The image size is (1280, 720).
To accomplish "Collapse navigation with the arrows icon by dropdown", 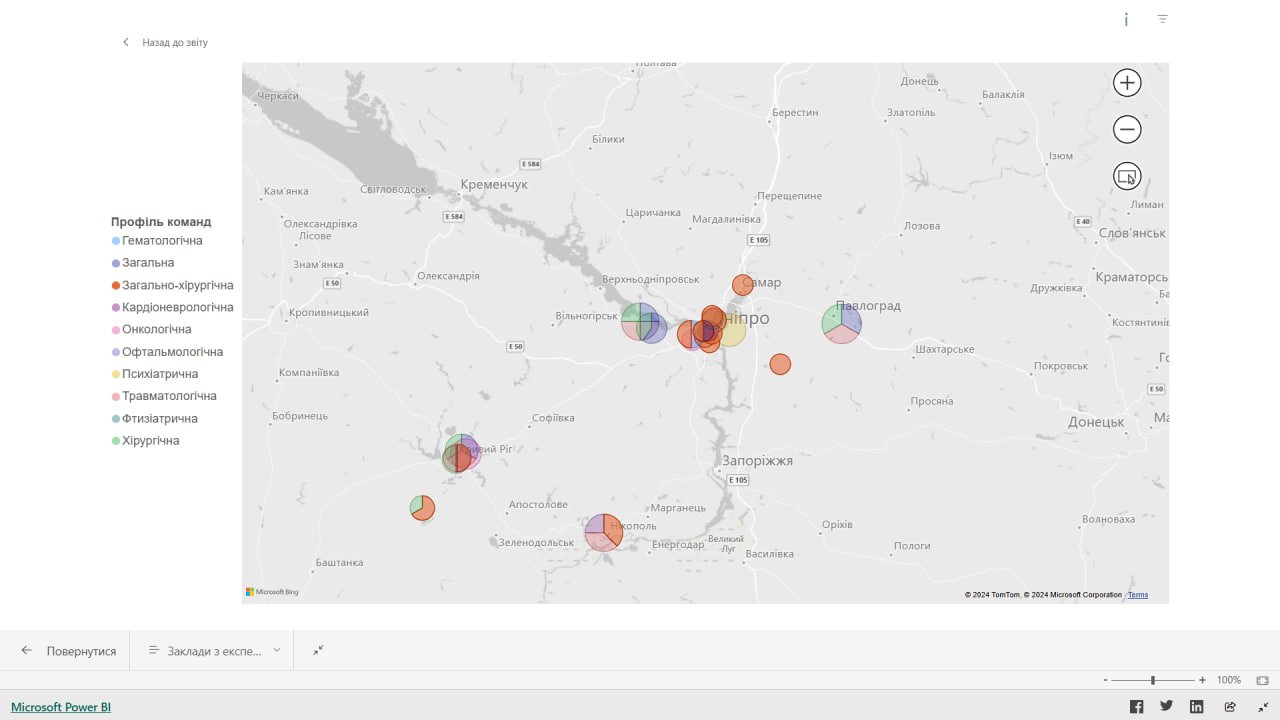I will click(x=318, y=650).
